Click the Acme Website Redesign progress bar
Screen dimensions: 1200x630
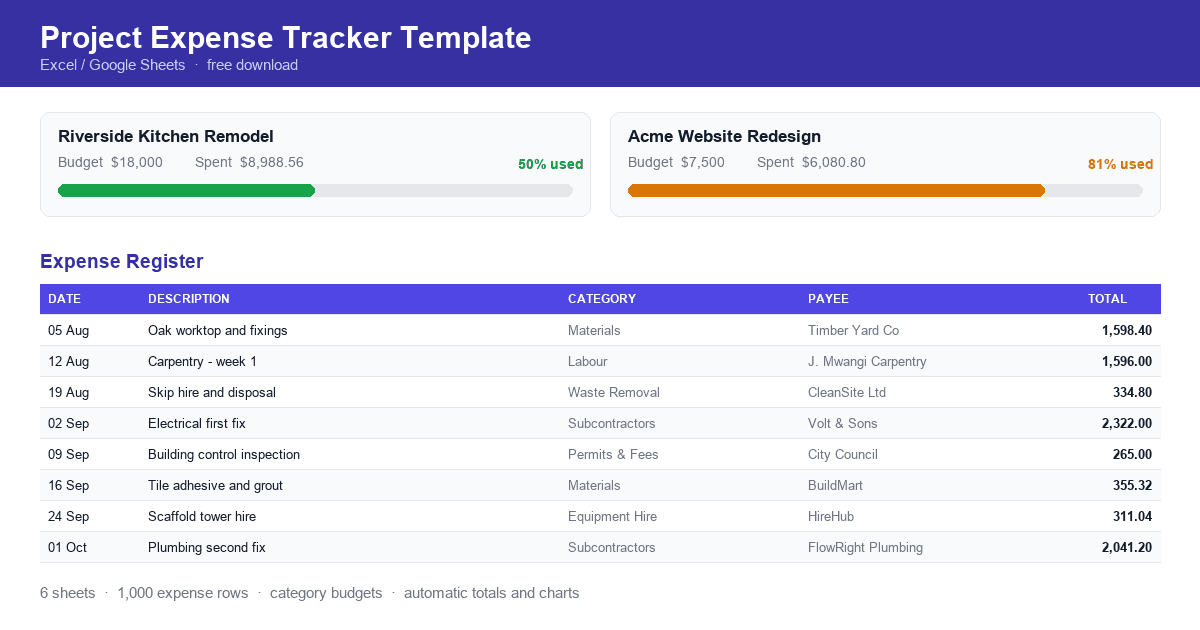pos(885,190)
